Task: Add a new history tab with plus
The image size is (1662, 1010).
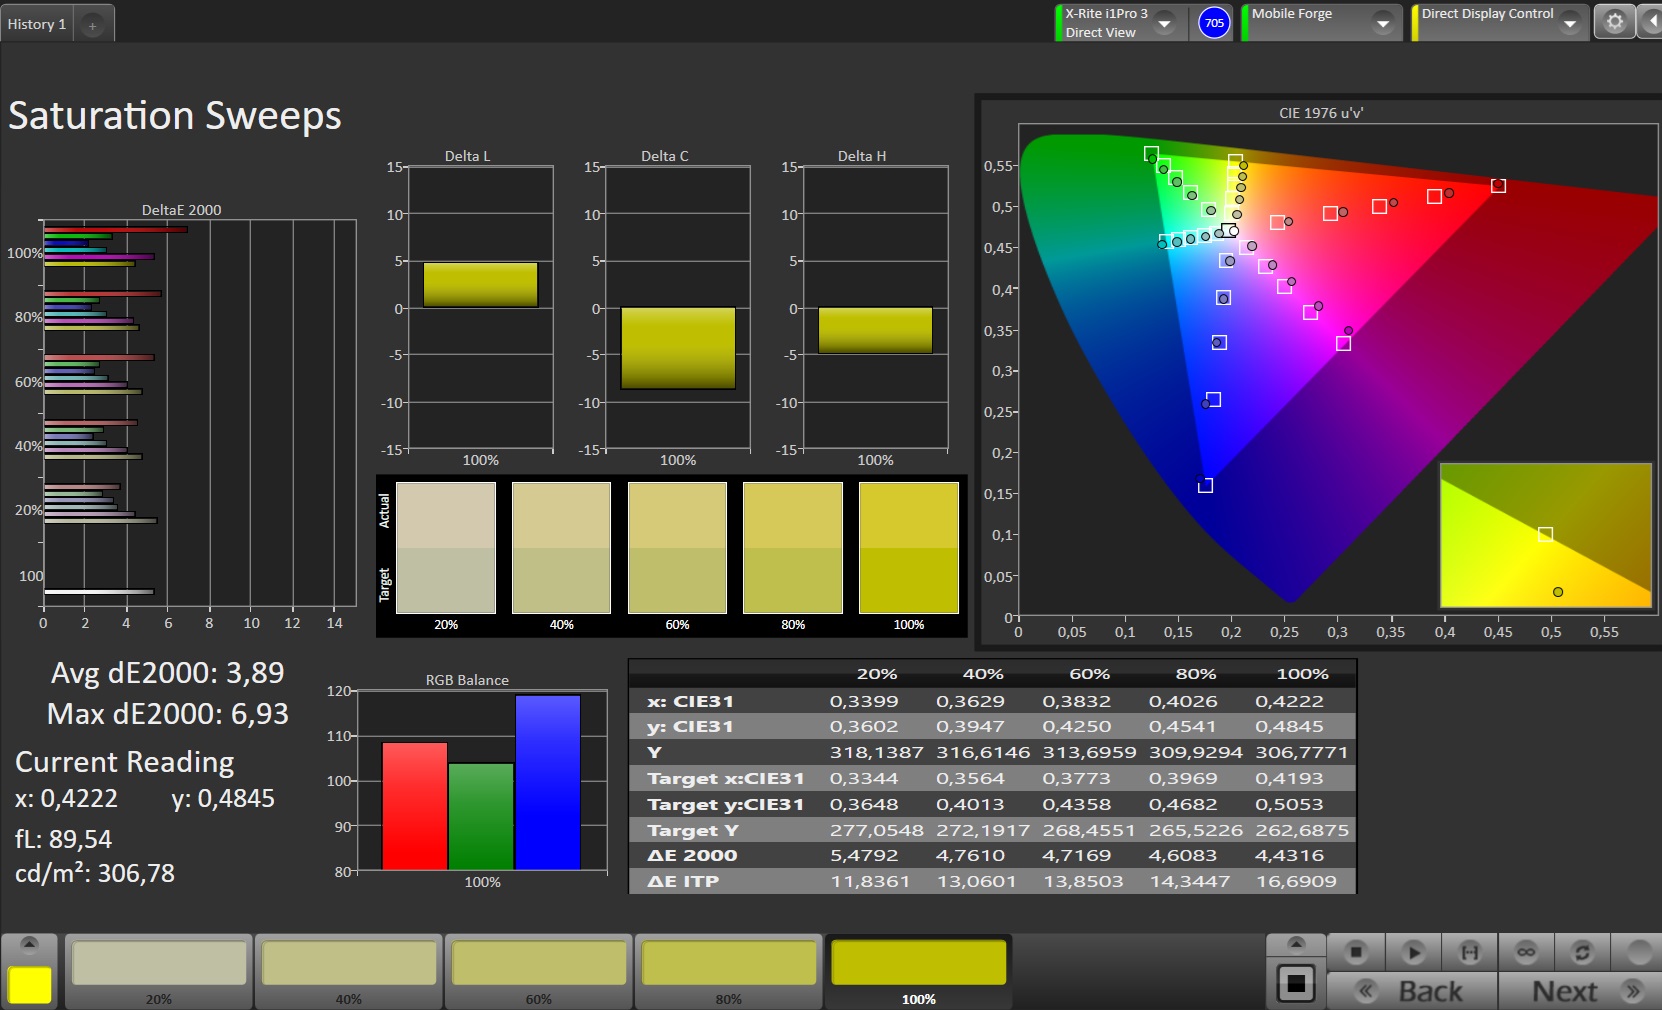Action: point(92,26)
